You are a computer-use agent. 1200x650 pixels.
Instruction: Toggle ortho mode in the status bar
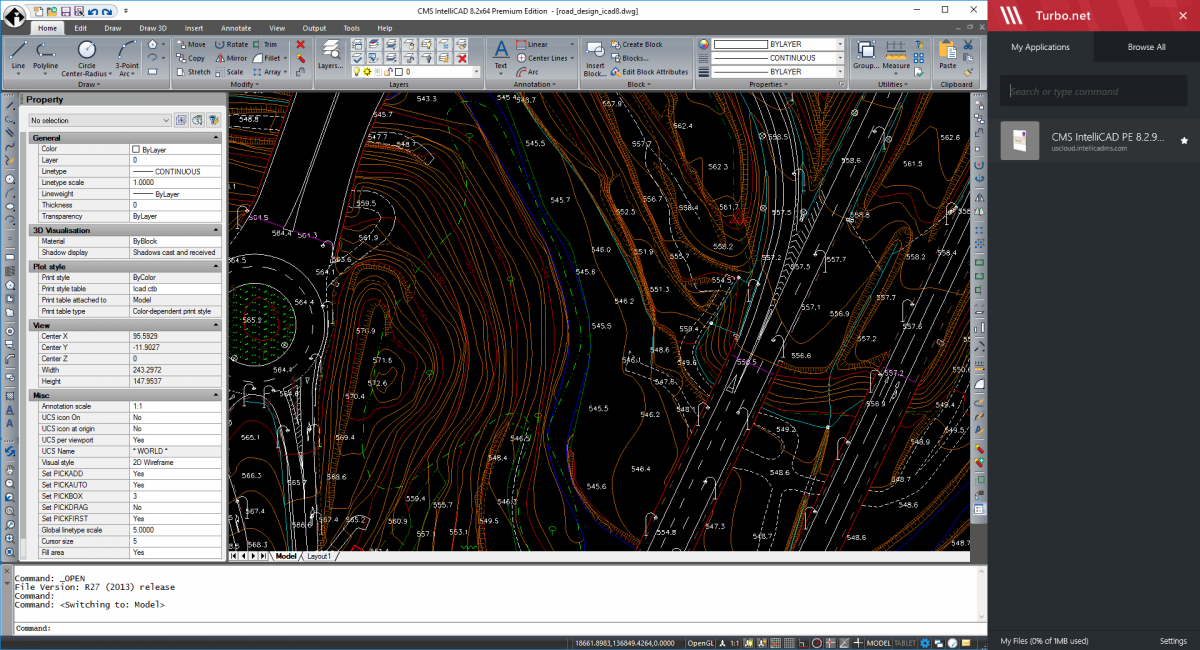point(803,642)
